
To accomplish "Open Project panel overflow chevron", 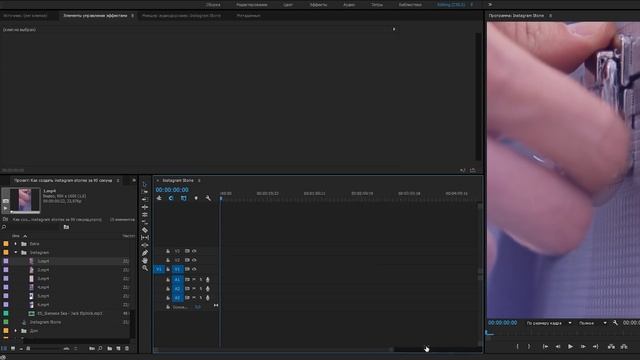I will (134, 180).
